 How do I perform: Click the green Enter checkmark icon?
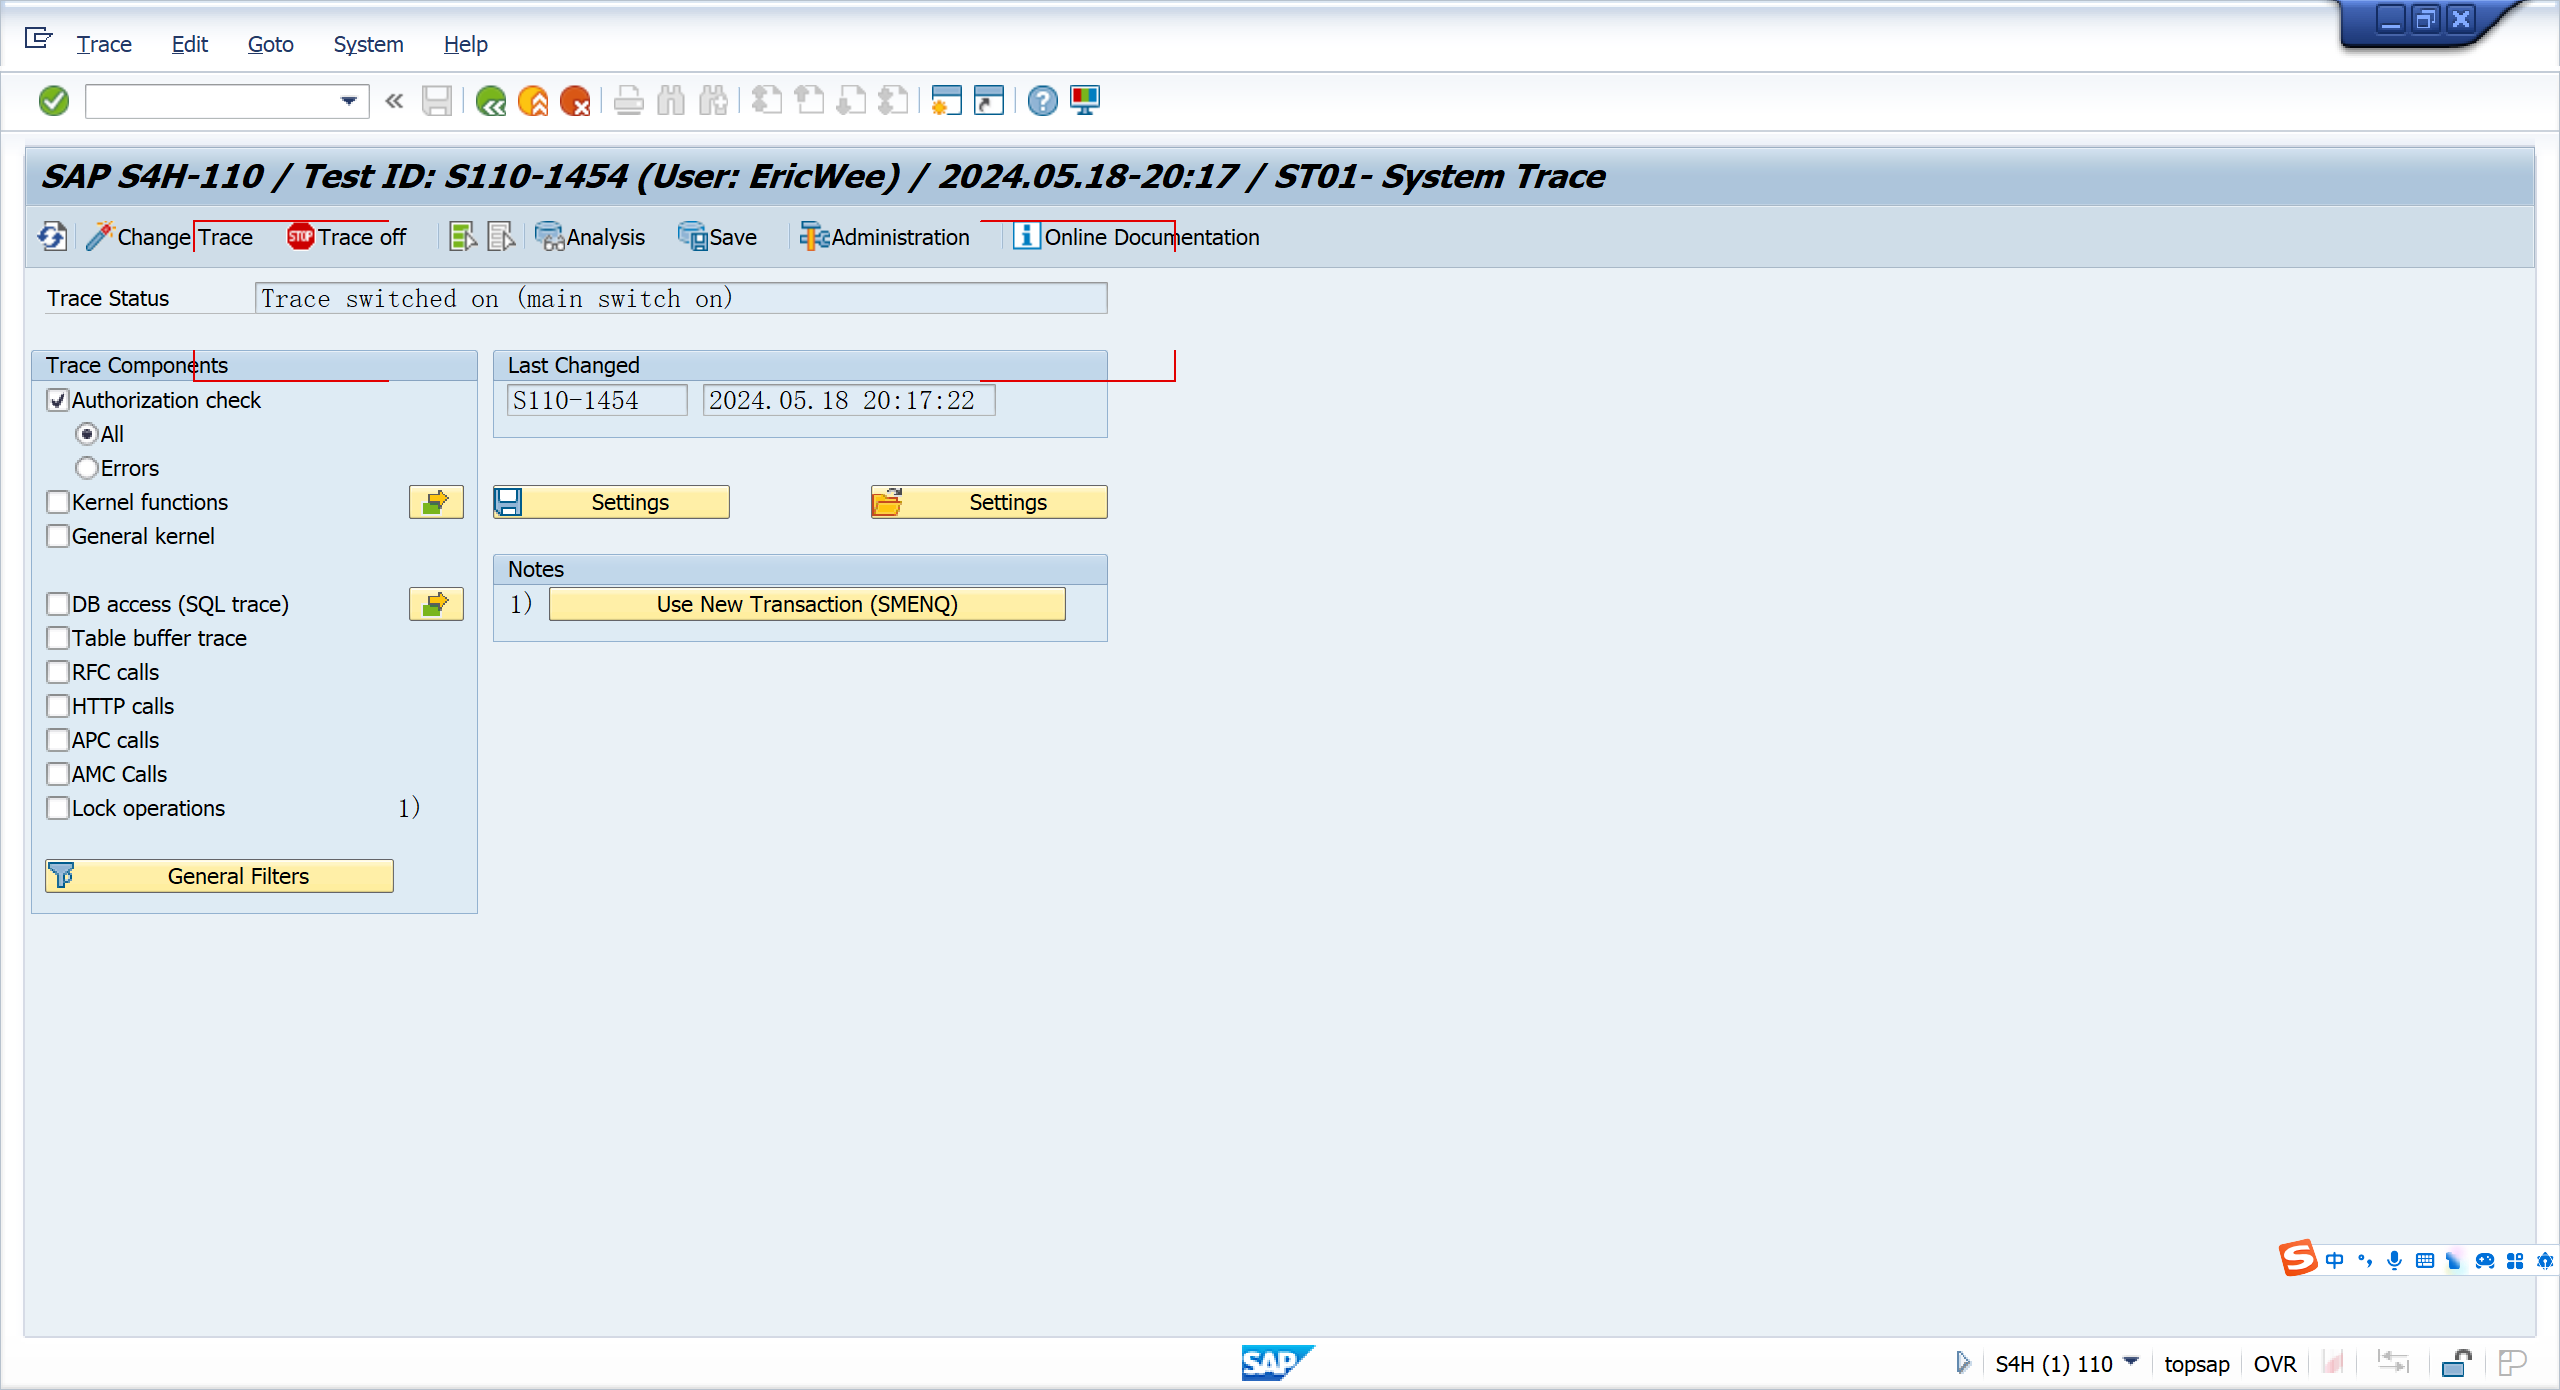coord(53,101)
